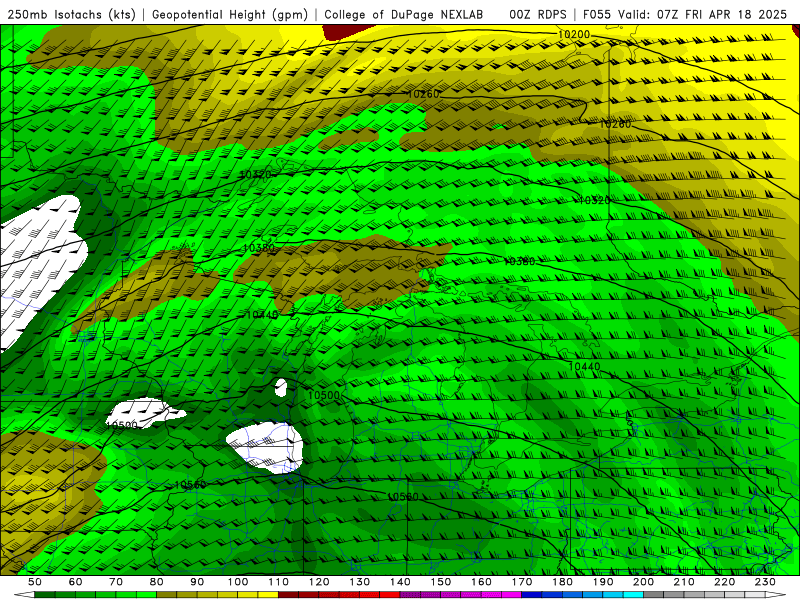
Task: Select the 190 value on the color legend
Action: [603, 582]
